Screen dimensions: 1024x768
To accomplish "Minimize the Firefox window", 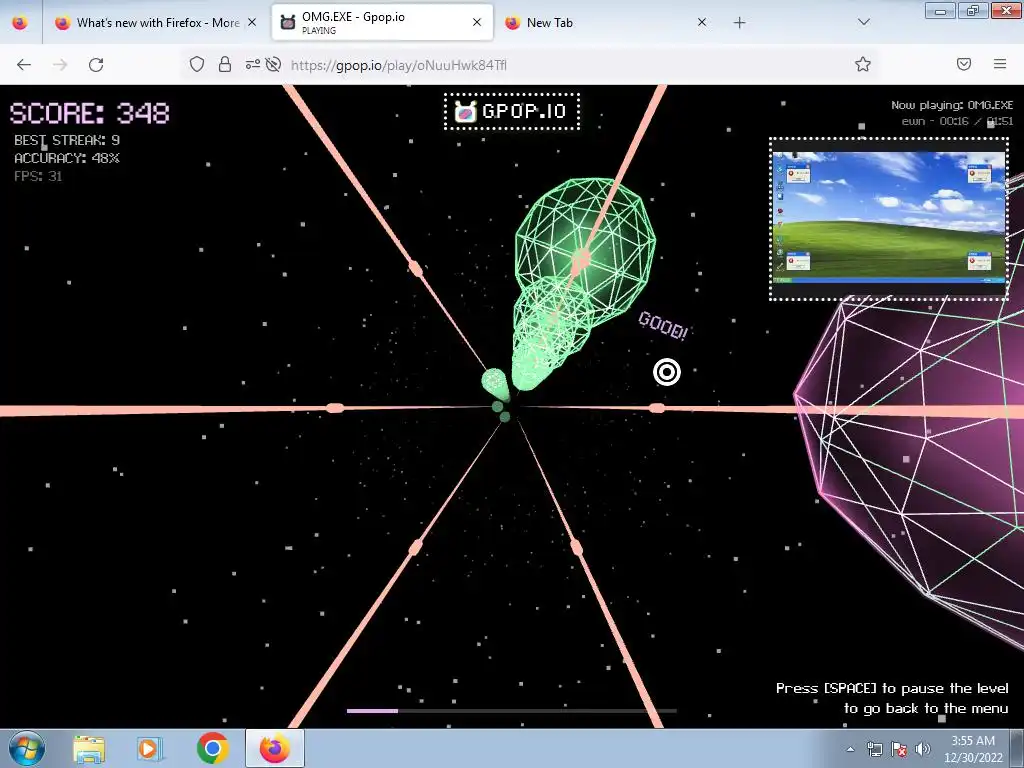I will pyautogui.click(x=940, y=10).
